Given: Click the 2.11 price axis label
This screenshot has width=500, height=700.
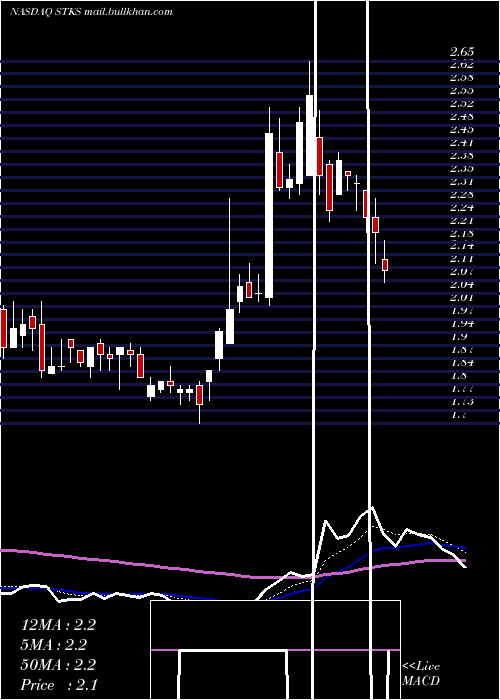Looking at the screenshot, I should pos(462,259).
